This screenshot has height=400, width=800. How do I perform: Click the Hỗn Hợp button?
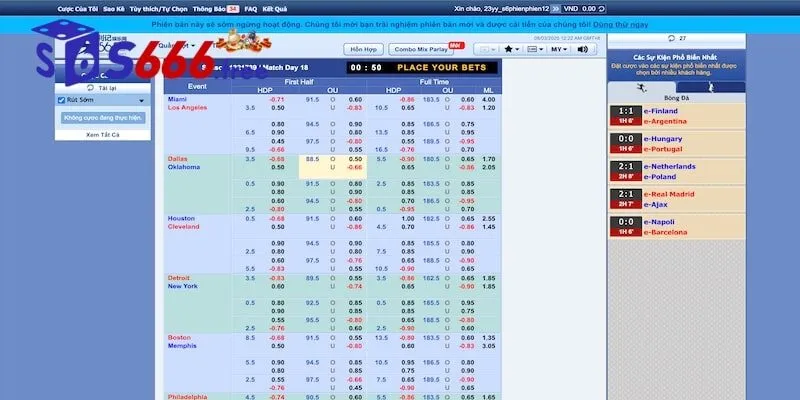363,49
